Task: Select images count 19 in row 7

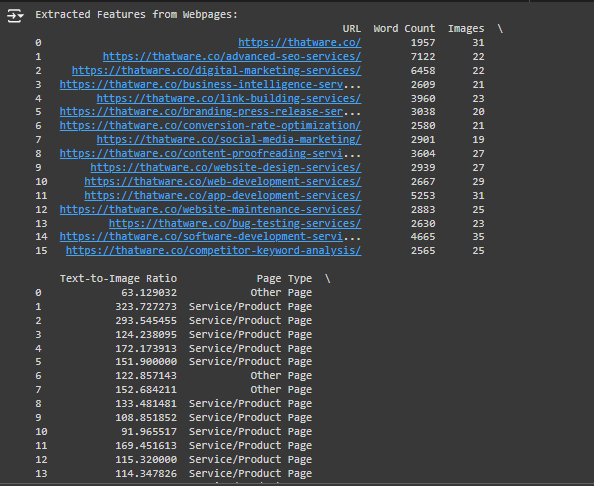Action: coord(478,140)
